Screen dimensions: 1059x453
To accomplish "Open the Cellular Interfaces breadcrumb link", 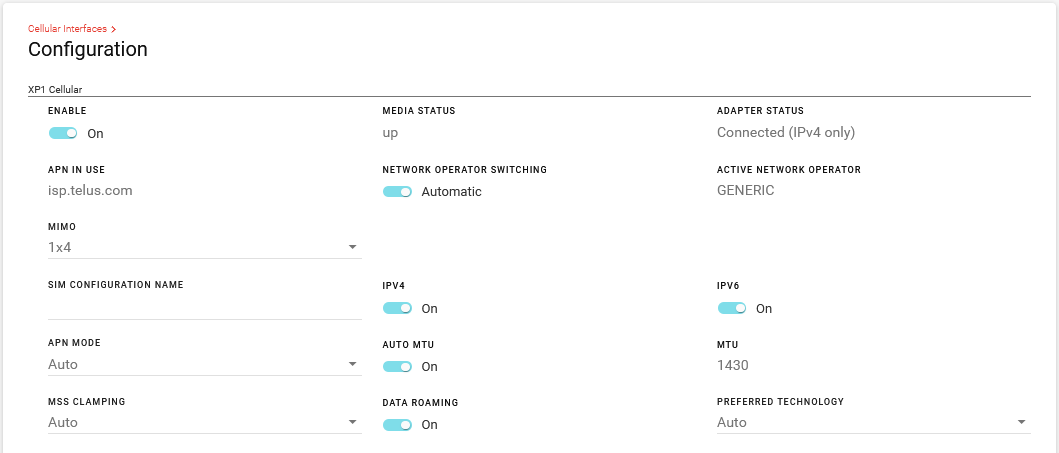I will point(67,29).
